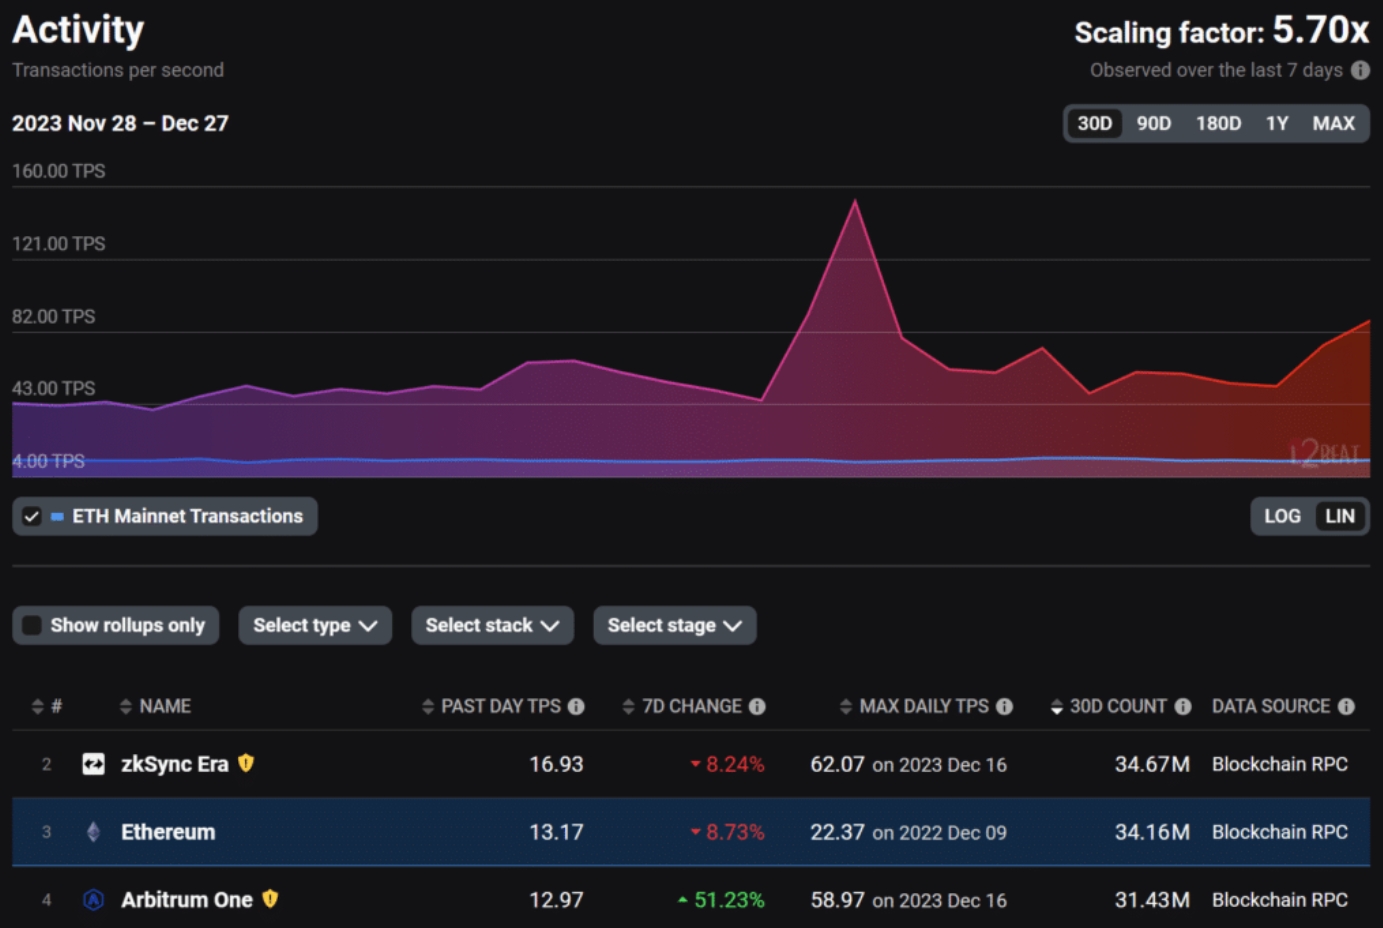Click the Data Source info icon
The width and height of the screenshot is (1383, 928).
click(x=1346, y=706)
